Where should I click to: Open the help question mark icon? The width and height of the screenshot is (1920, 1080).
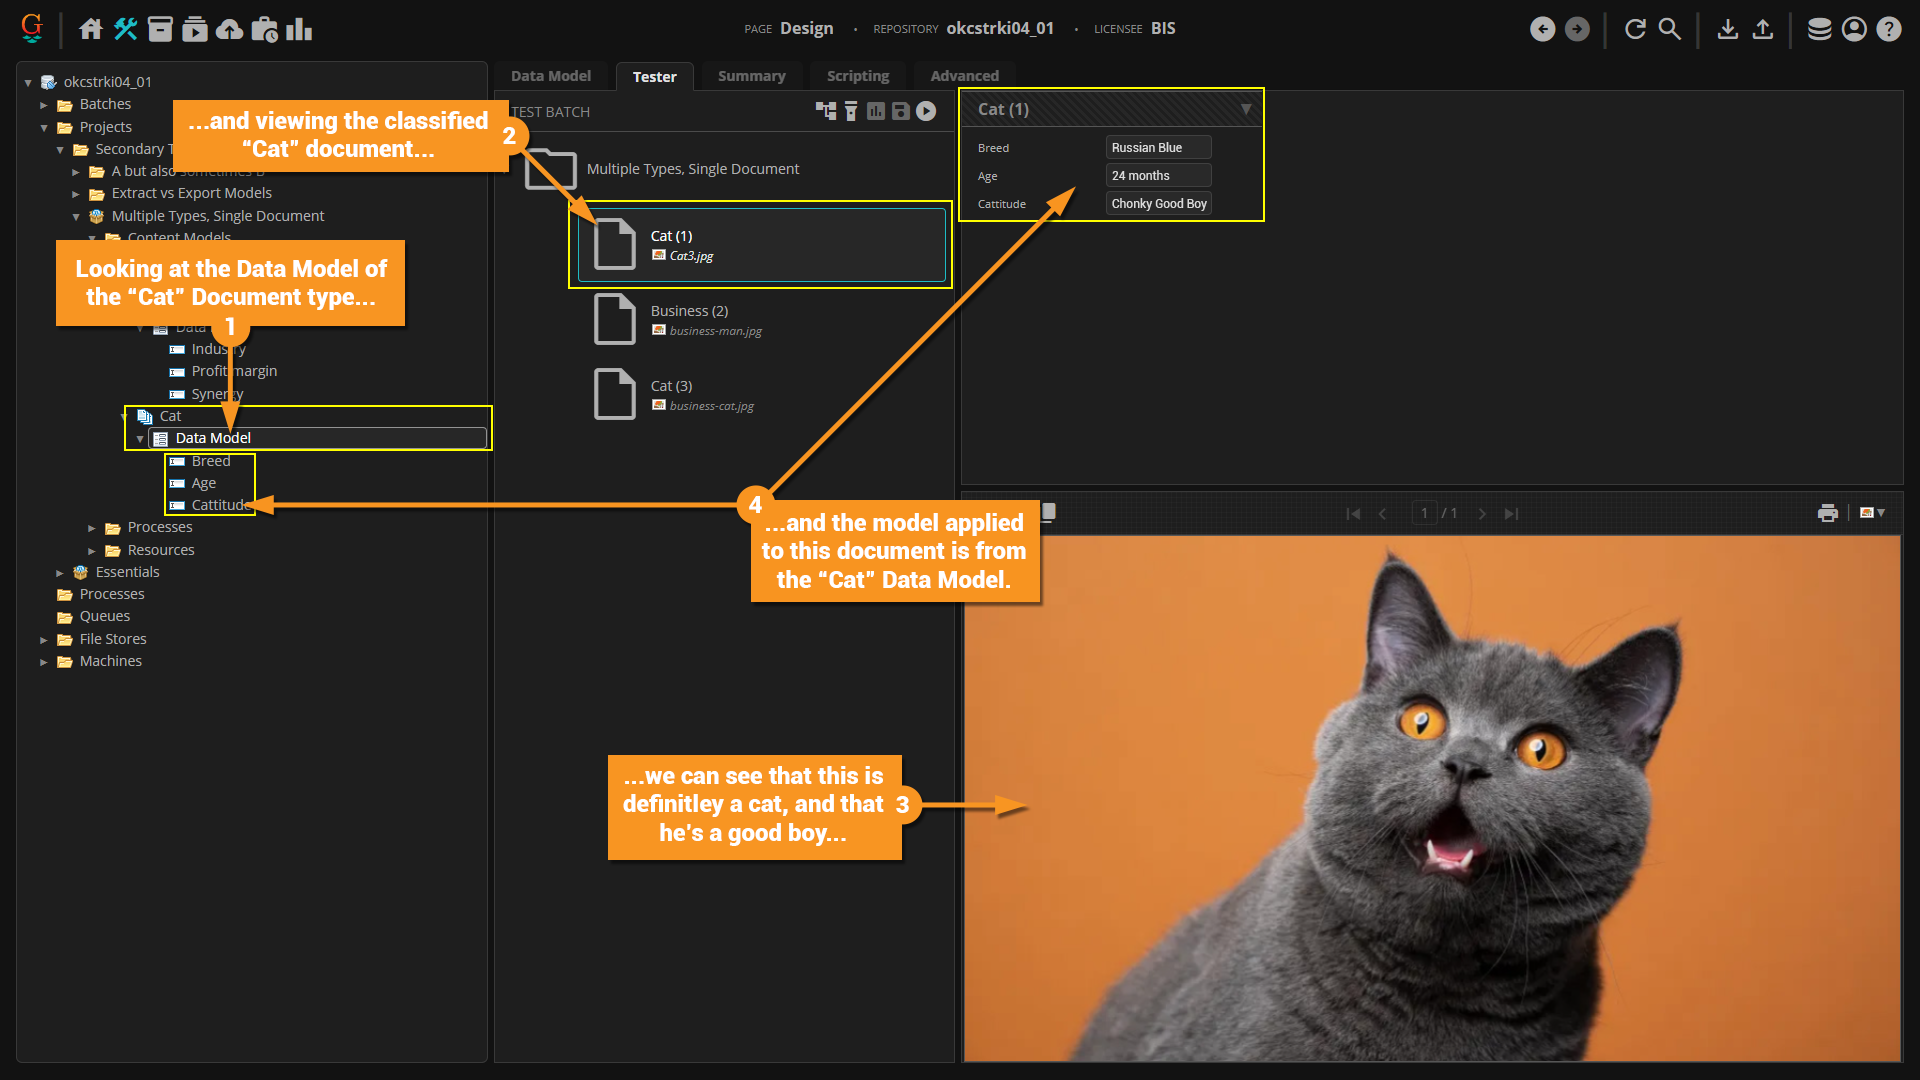coord(1888,29)
